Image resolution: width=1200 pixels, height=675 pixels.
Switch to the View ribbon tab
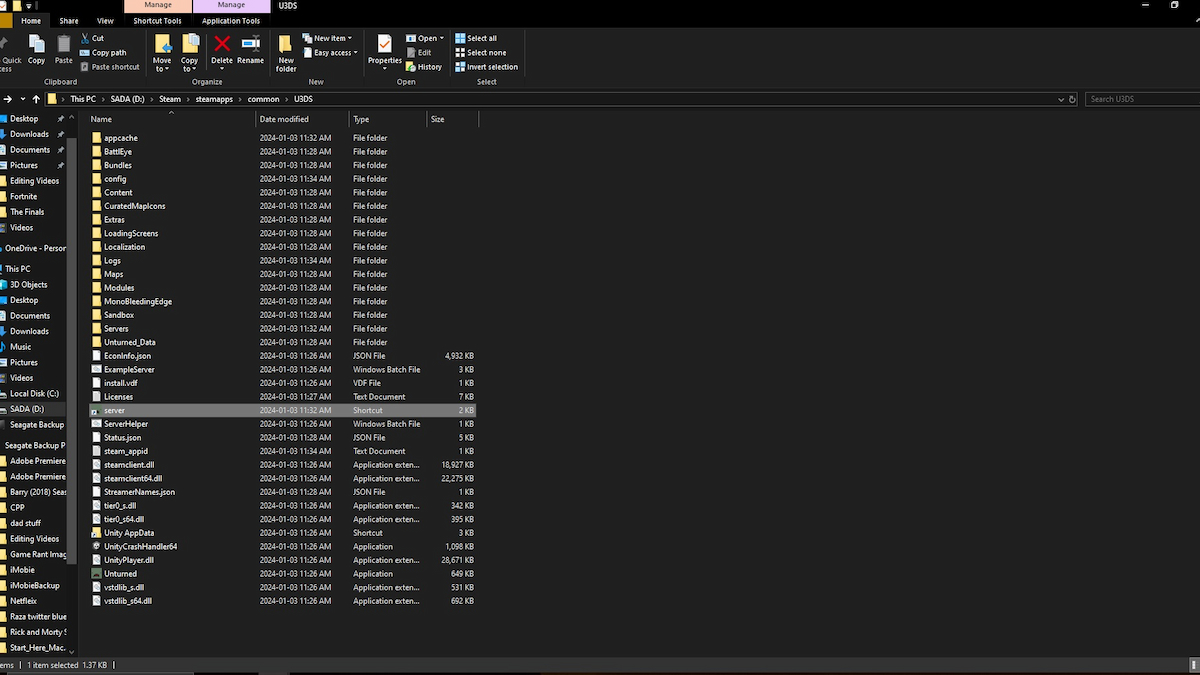[105, 20]
